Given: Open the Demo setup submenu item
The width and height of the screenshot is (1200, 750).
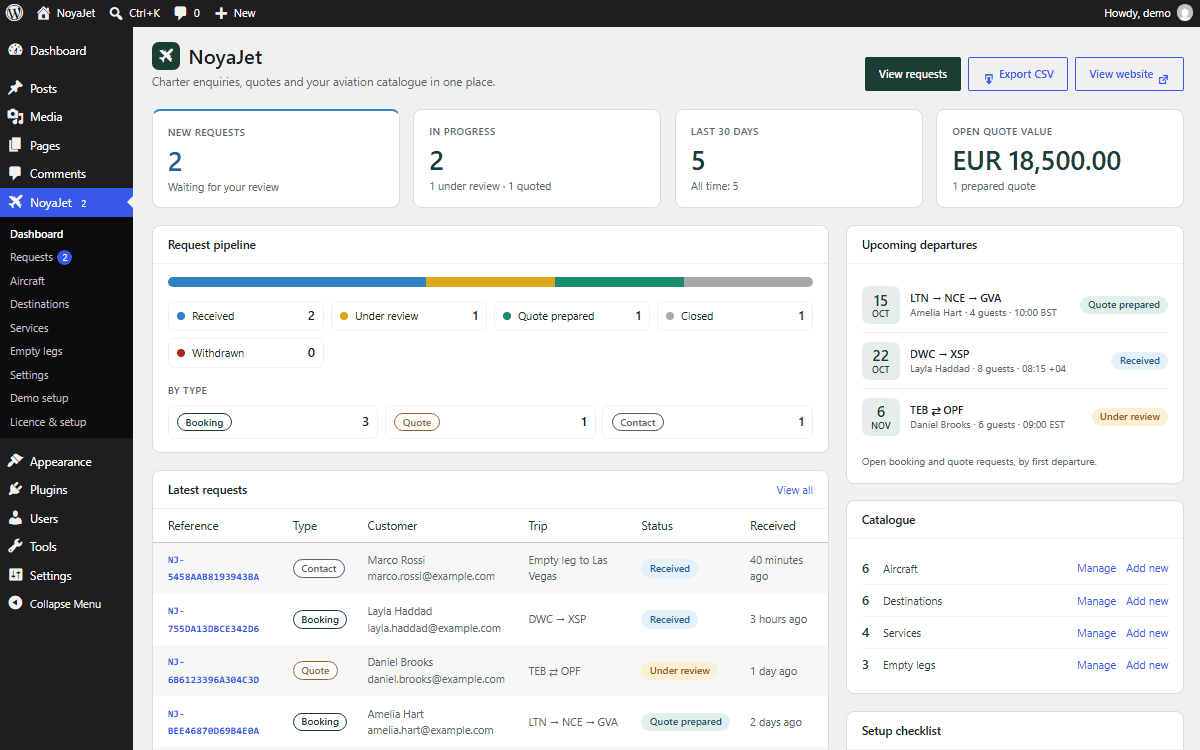Looking at the screenshot, I should tap(40, 398).
